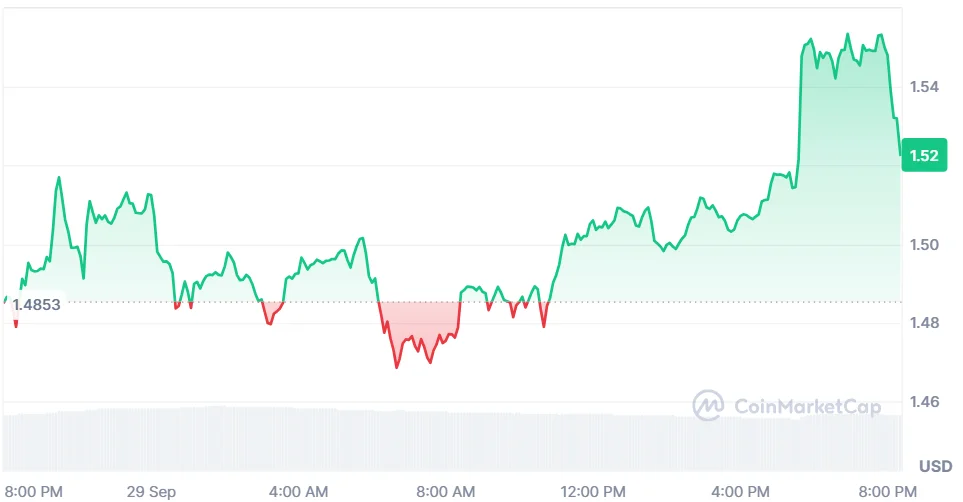
Task: Select the 4:00 AM time axis label
Action: [x=298, y=492]
